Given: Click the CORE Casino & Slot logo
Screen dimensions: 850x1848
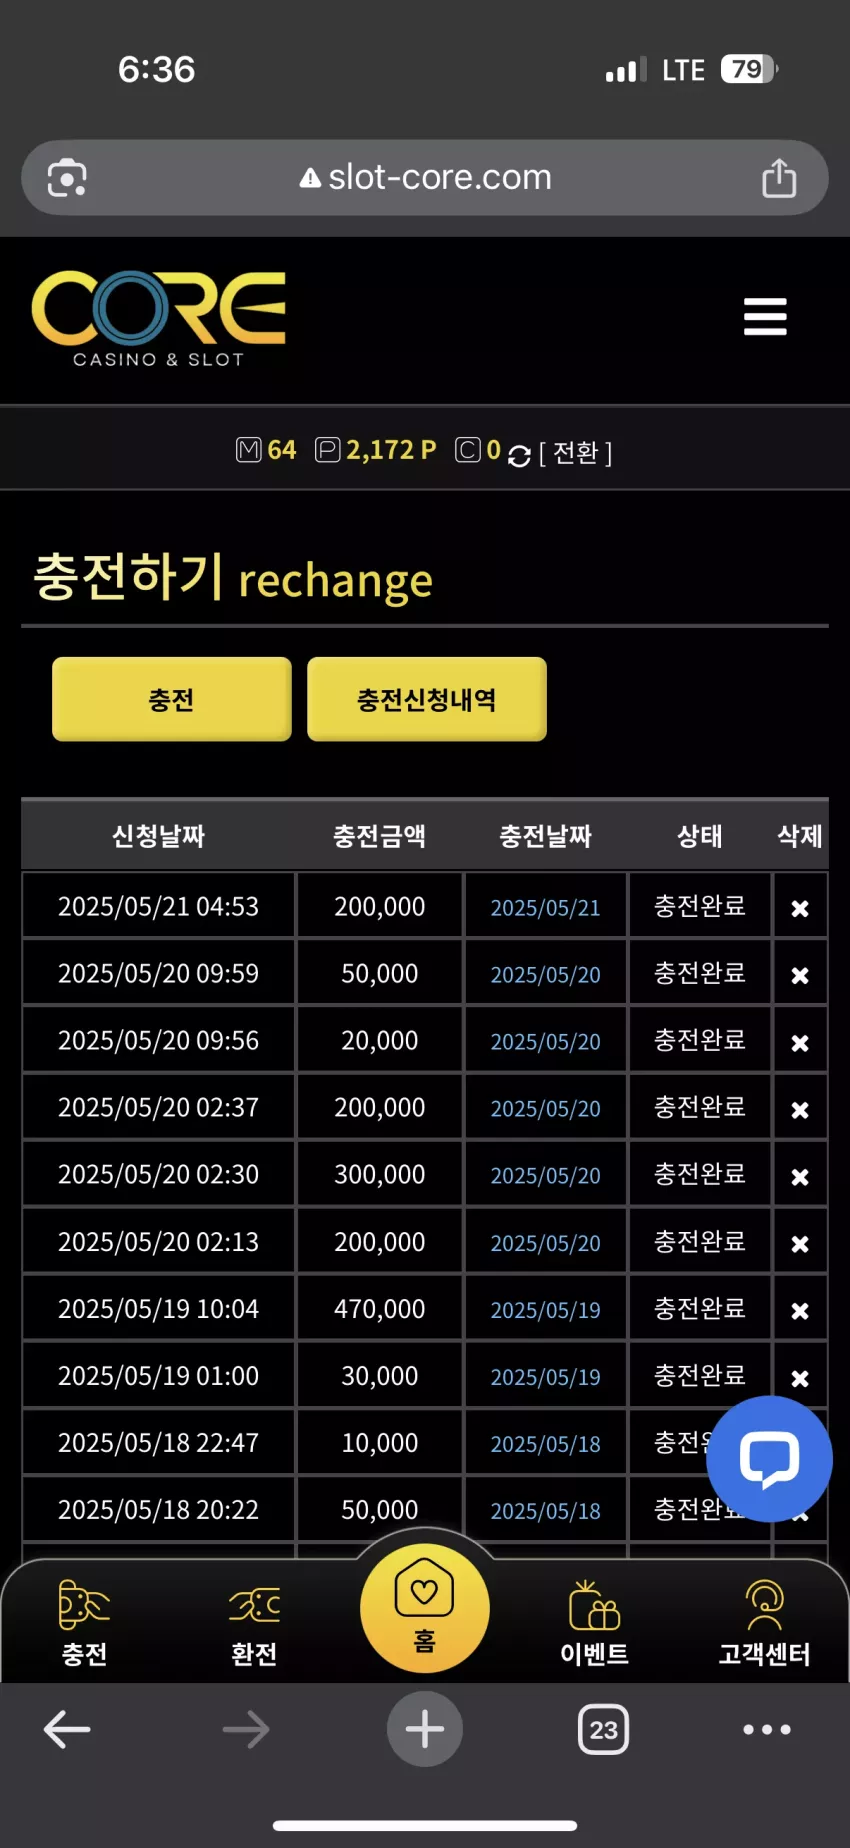Looking at the screenshot, I should click(x=159, y=319).
